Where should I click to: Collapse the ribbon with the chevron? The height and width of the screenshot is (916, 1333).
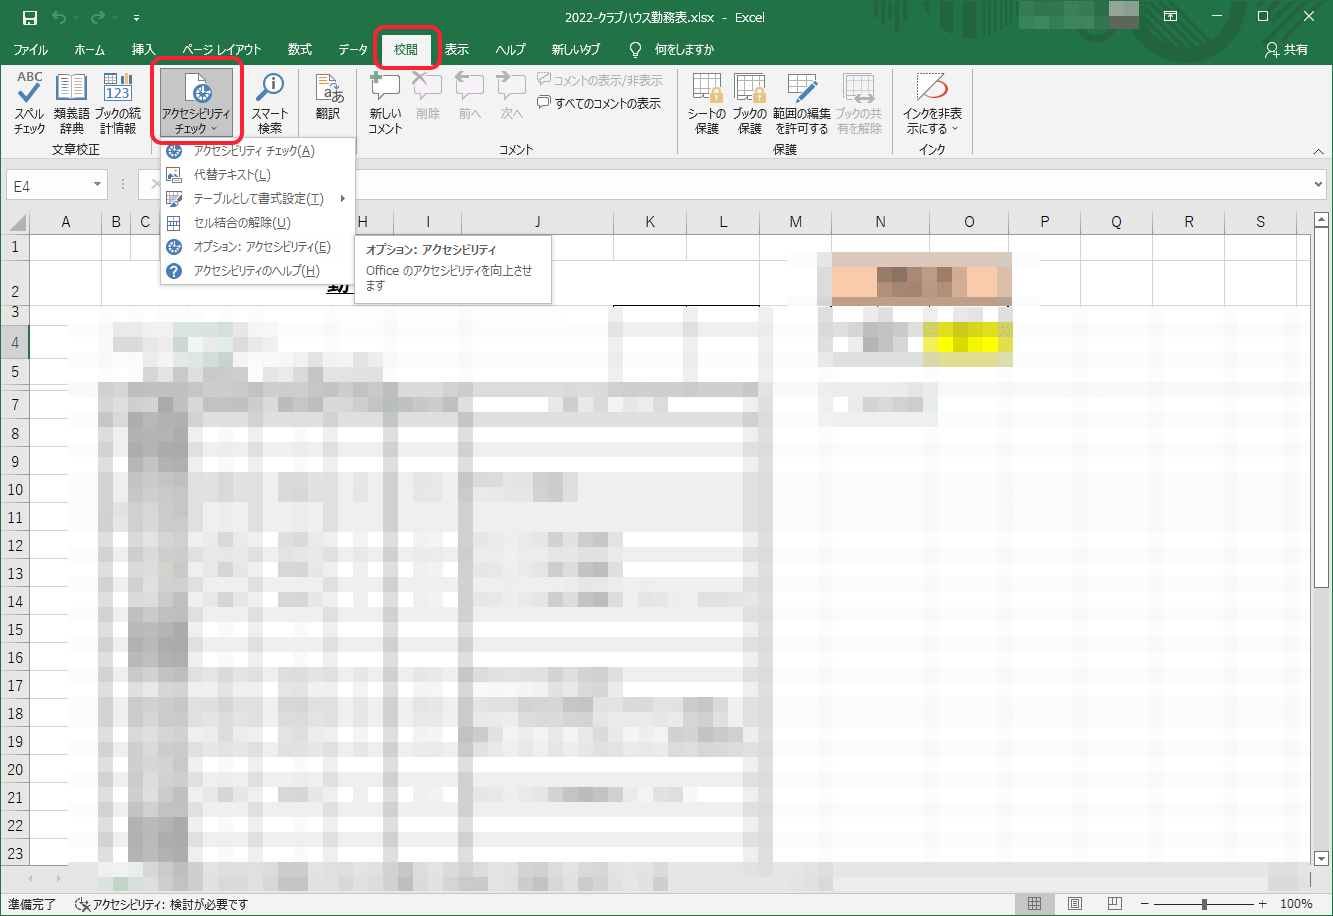1318,150
